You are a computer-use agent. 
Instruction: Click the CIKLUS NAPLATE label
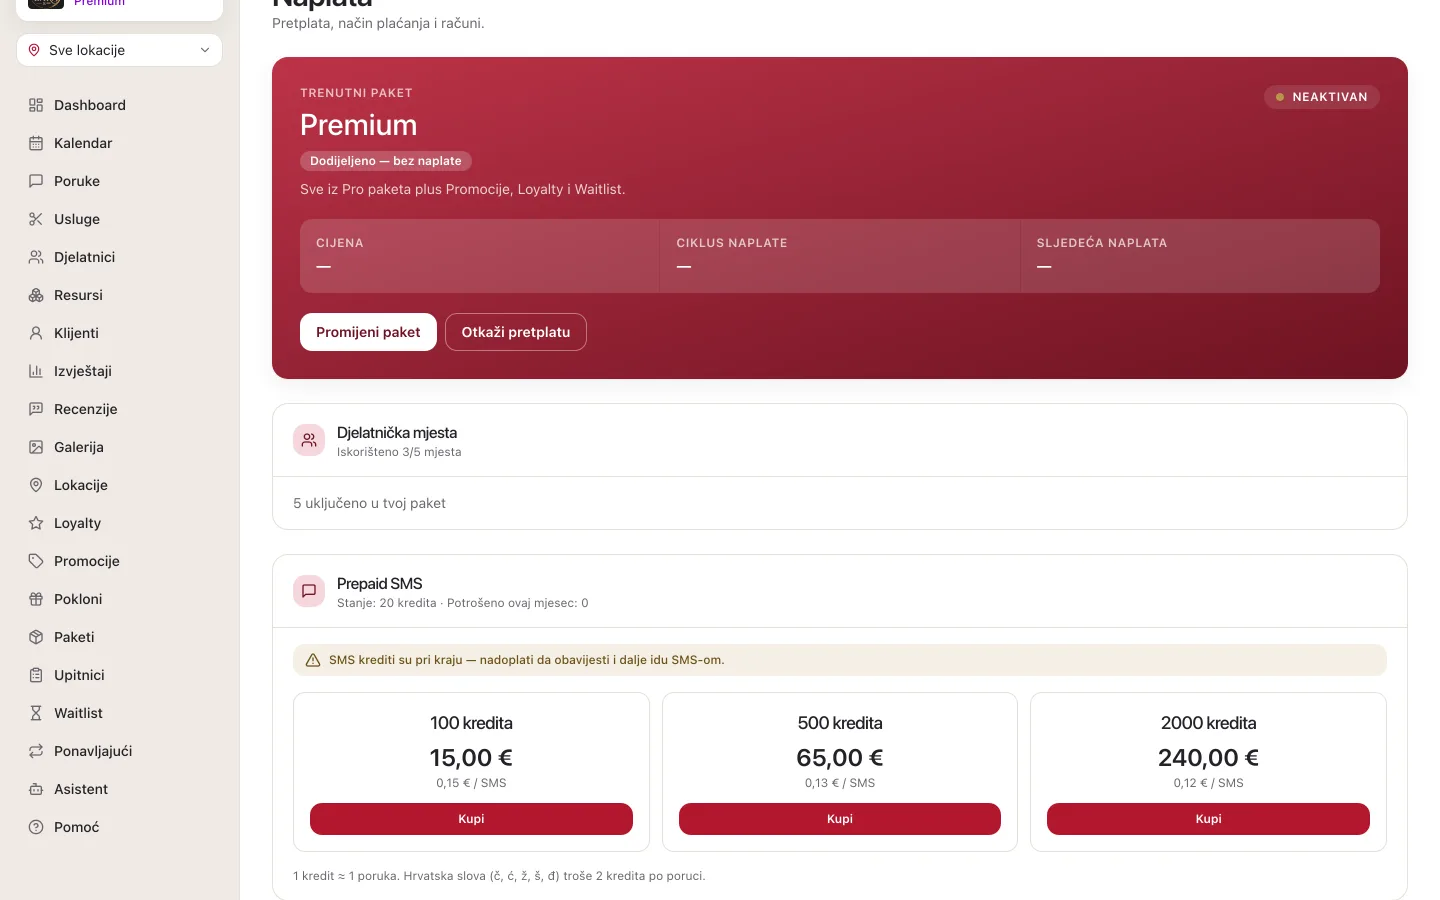732,243
